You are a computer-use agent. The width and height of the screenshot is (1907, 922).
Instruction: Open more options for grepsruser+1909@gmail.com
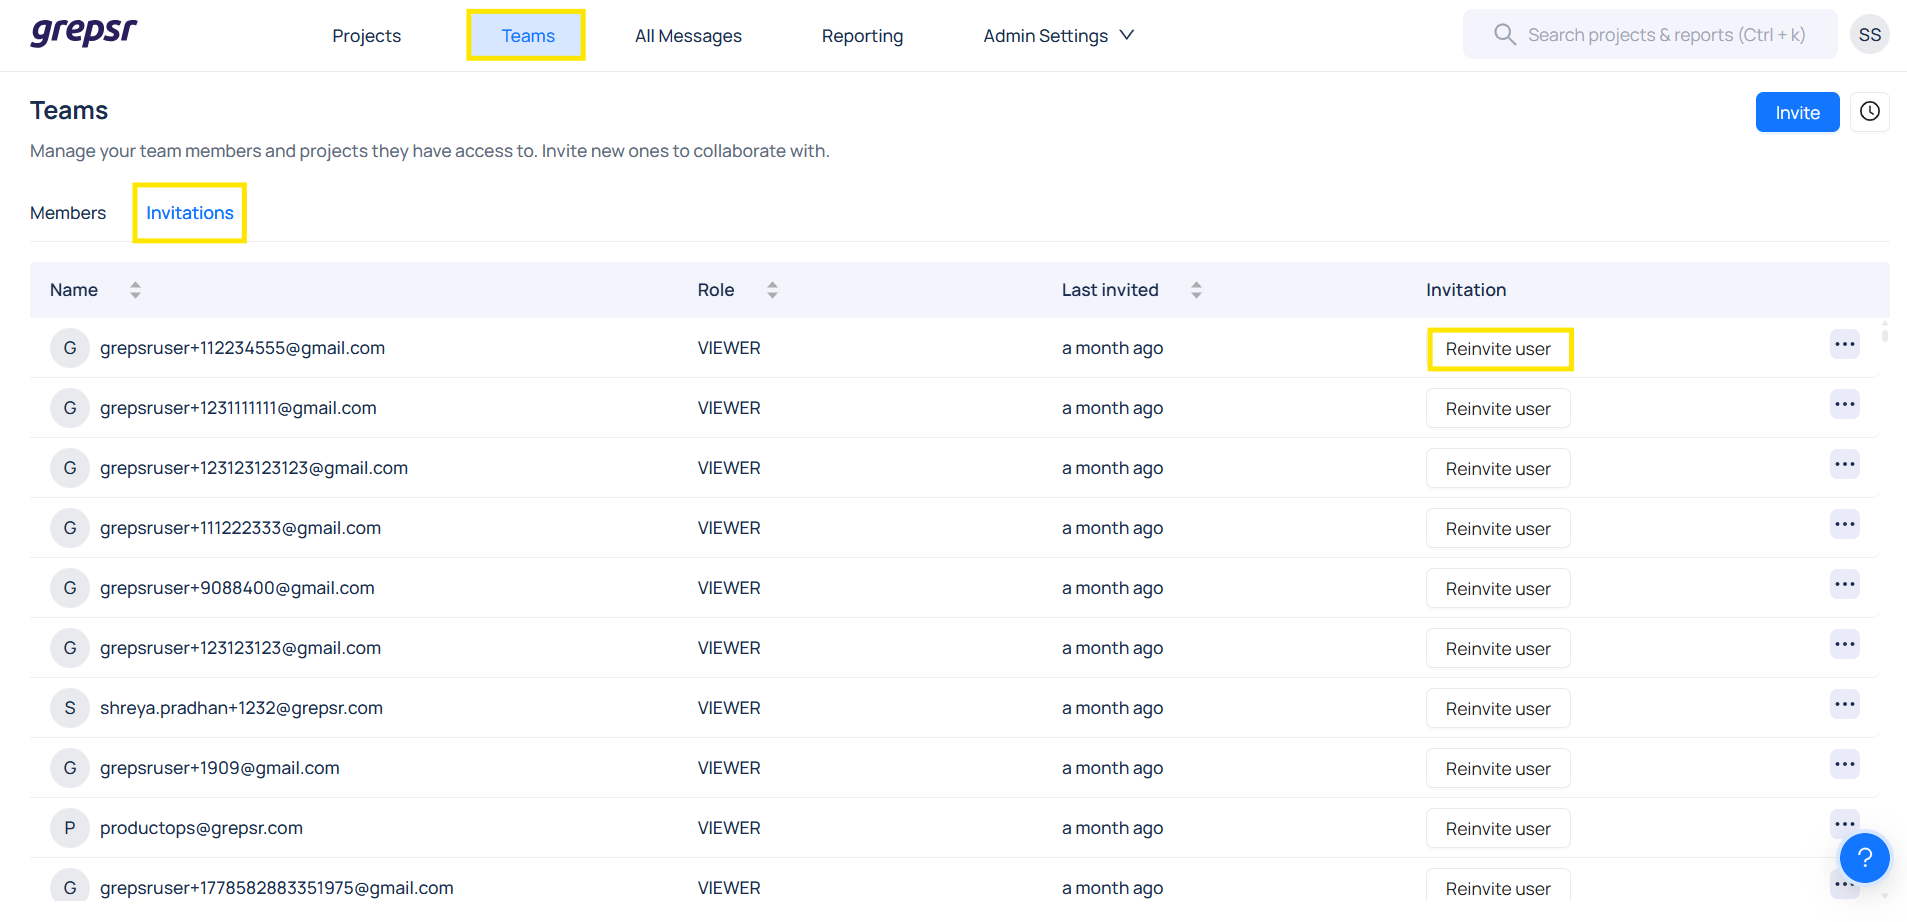(x=1844, y=765)
